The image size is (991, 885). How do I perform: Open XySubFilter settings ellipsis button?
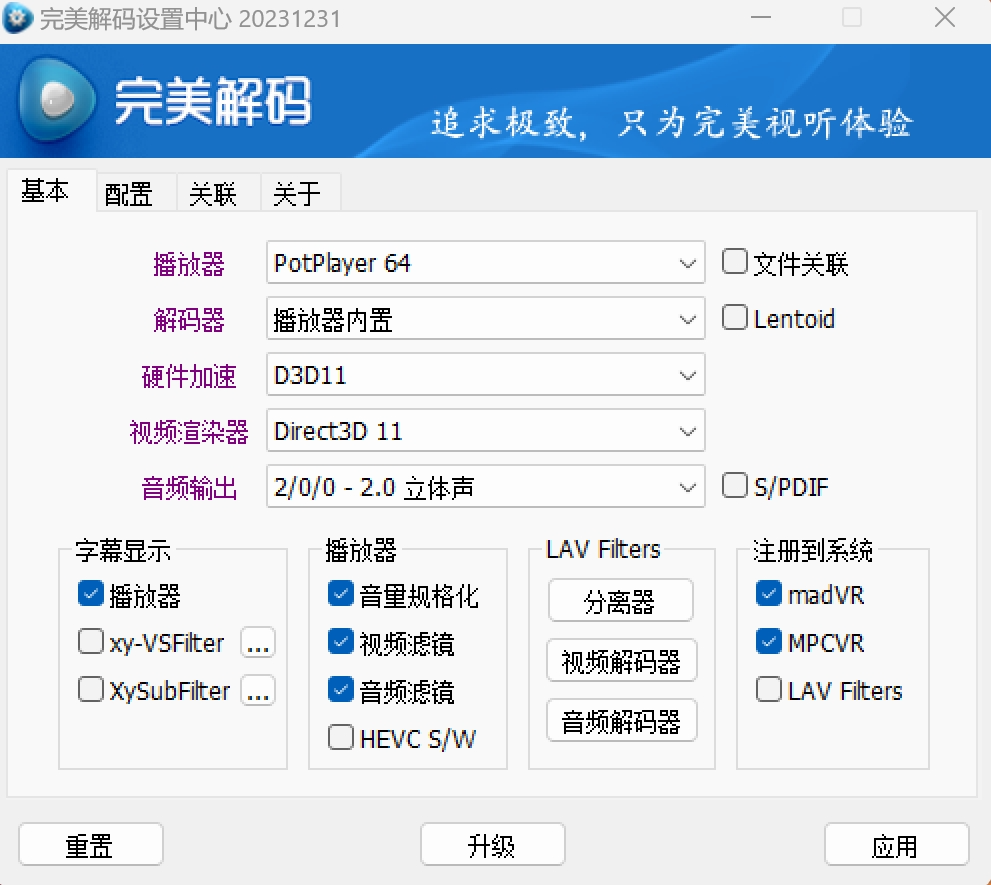pos(258,690)
